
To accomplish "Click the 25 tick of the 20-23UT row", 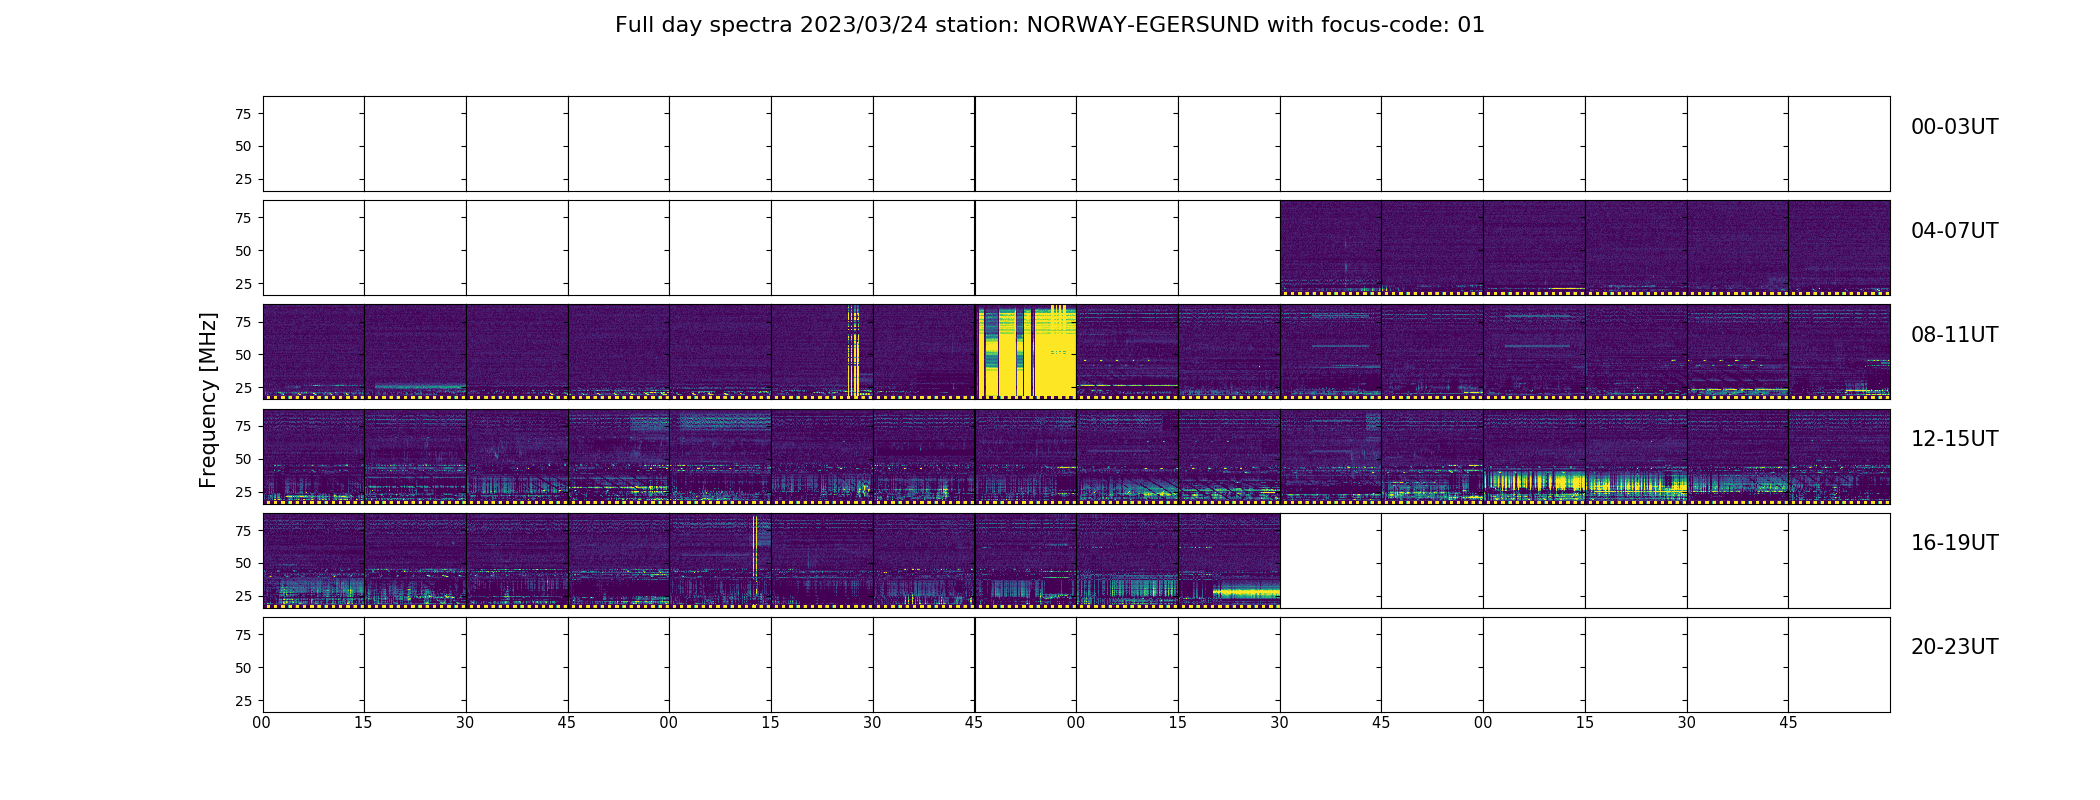I will [x=242, y=701].
